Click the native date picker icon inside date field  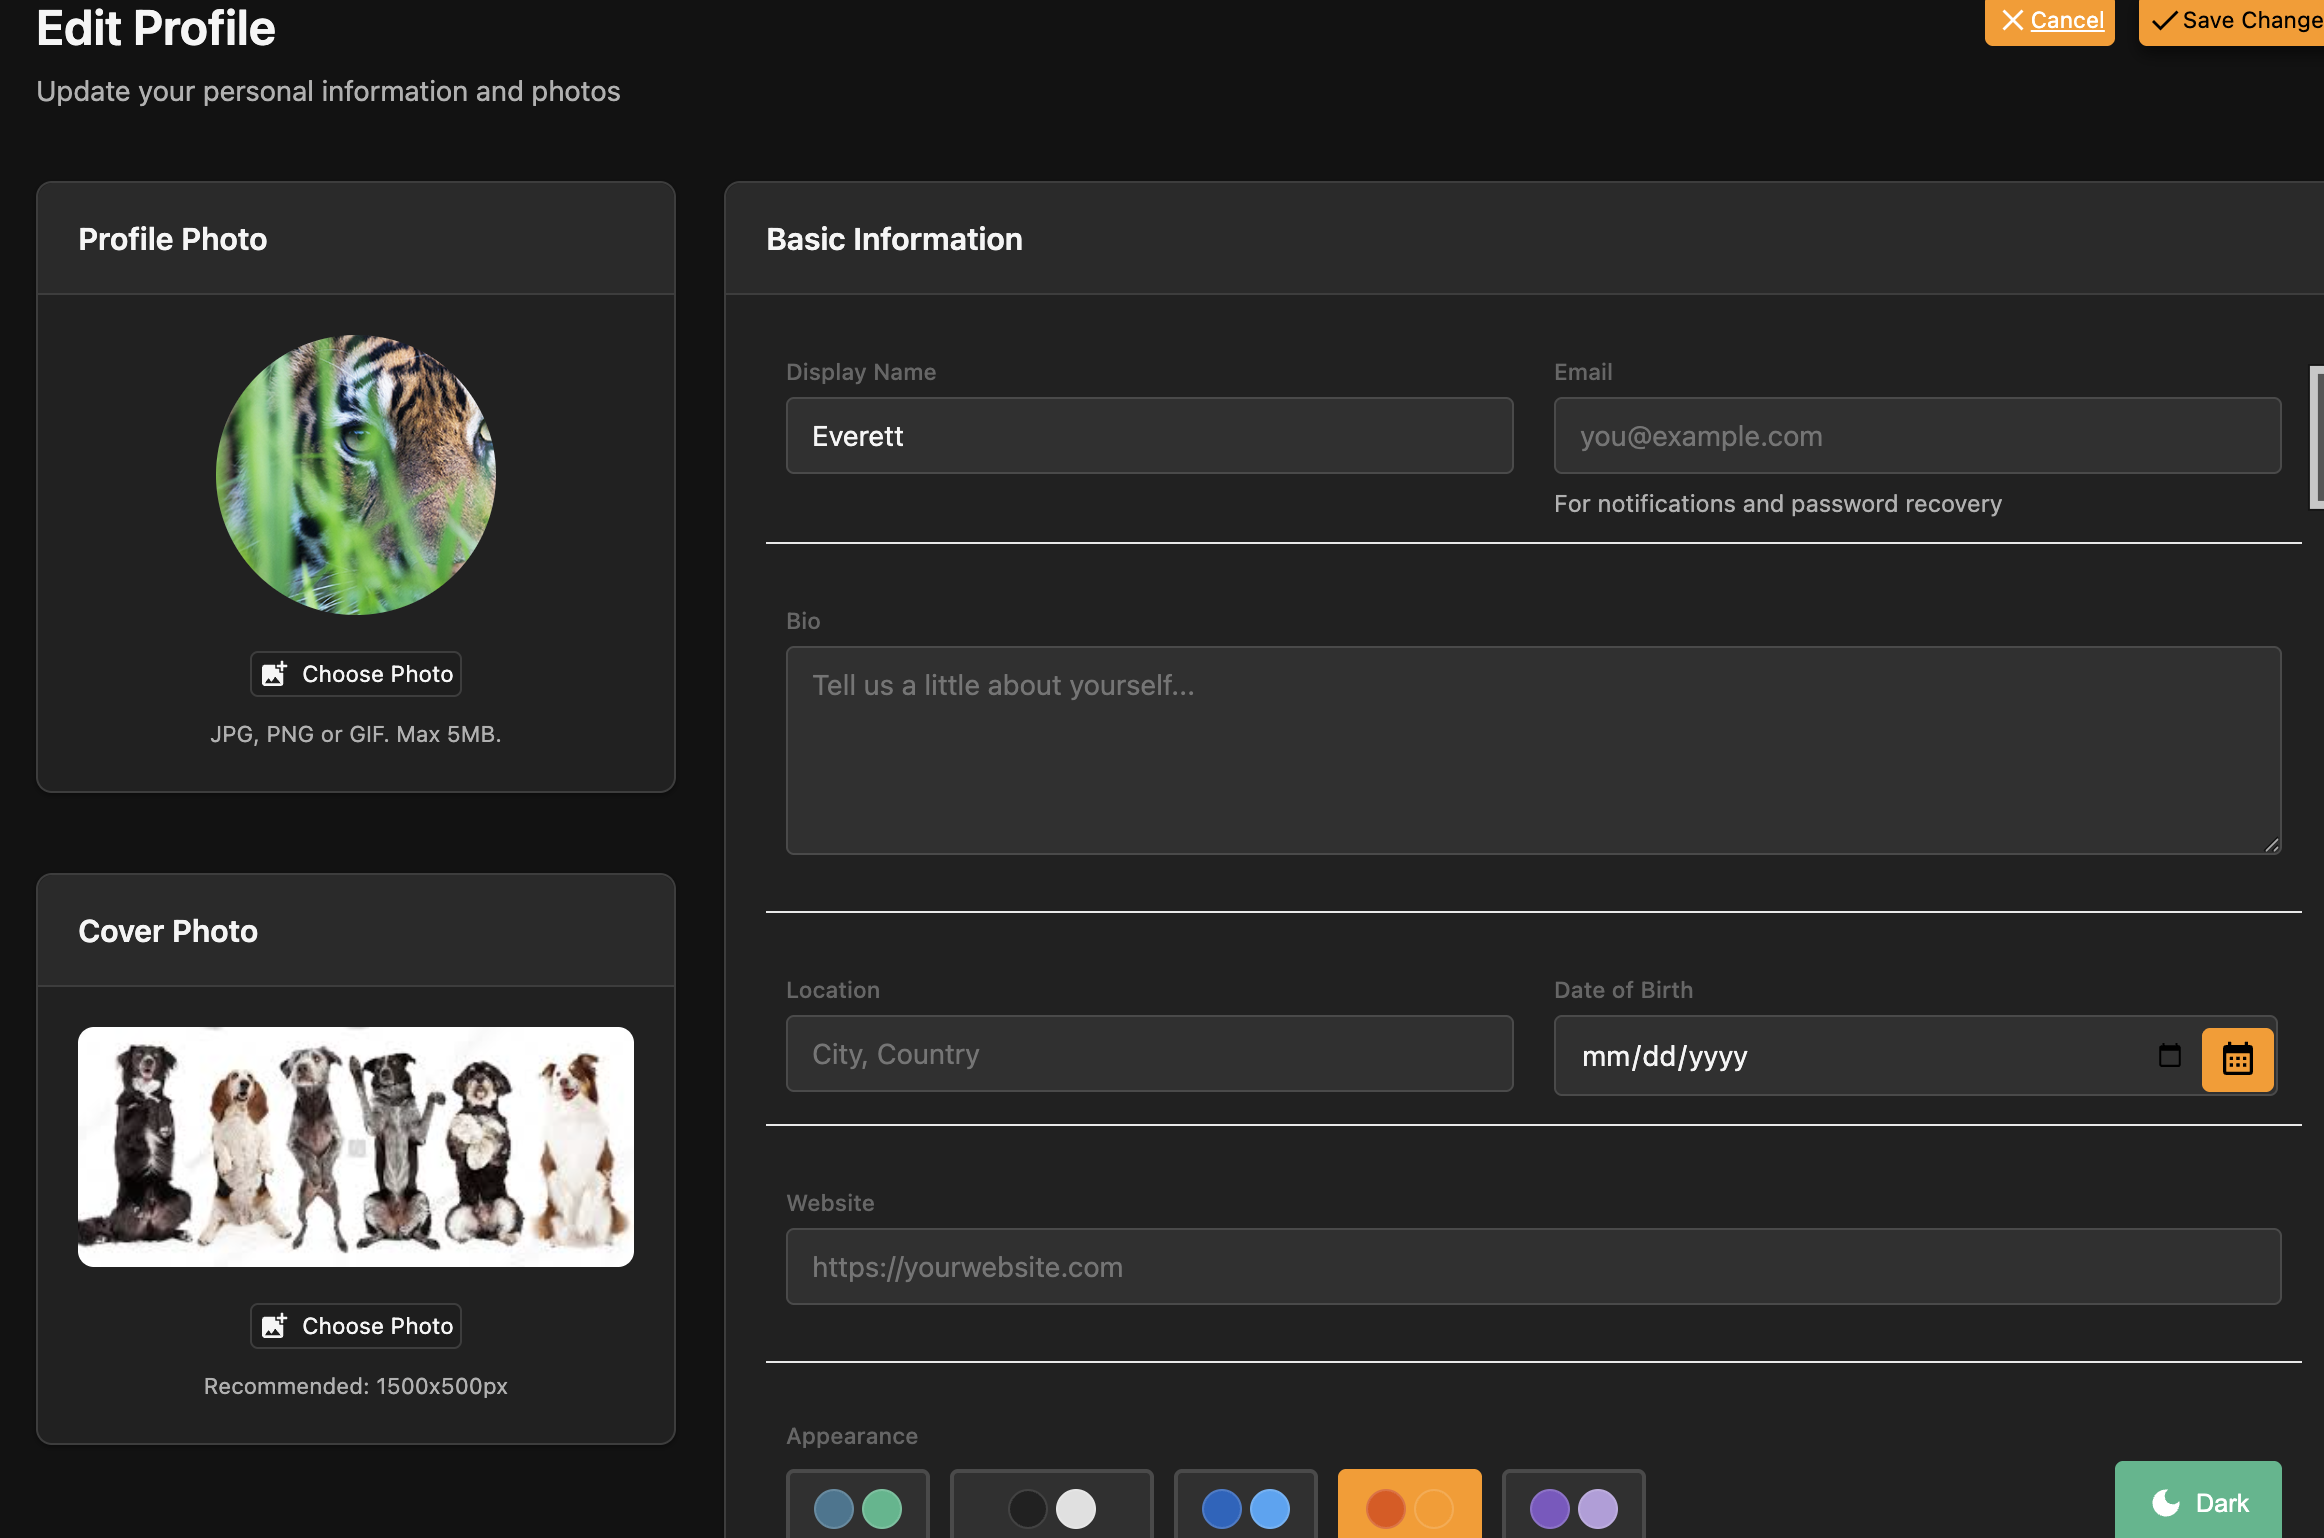tap(2169, 1057)
